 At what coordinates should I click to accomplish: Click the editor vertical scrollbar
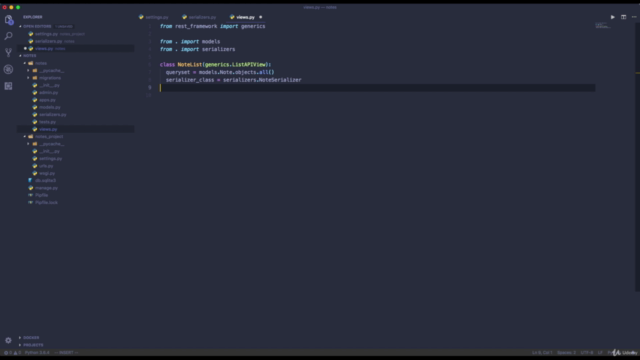638,157
